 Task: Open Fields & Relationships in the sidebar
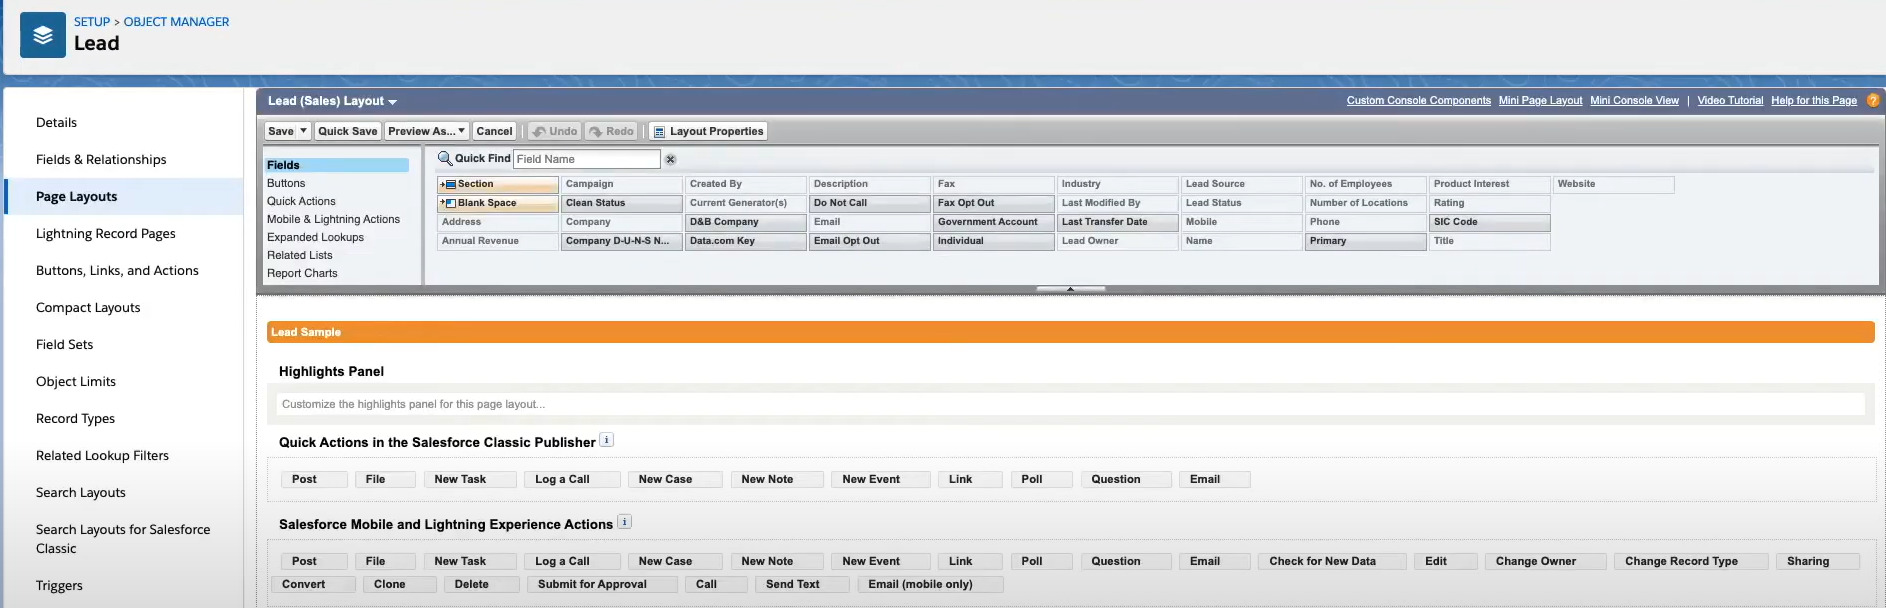101,159
